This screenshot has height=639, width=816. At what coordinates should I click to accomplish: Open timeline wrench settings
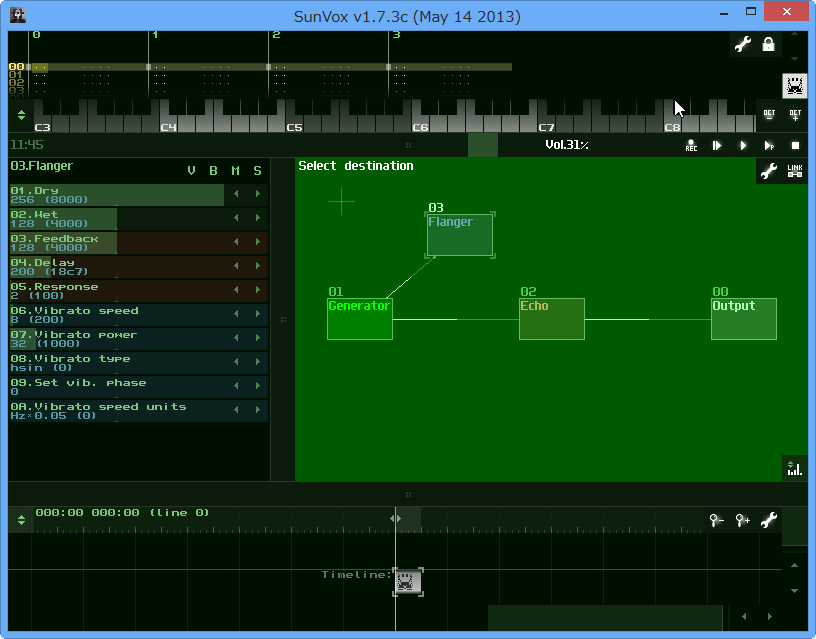click(769, 519)
